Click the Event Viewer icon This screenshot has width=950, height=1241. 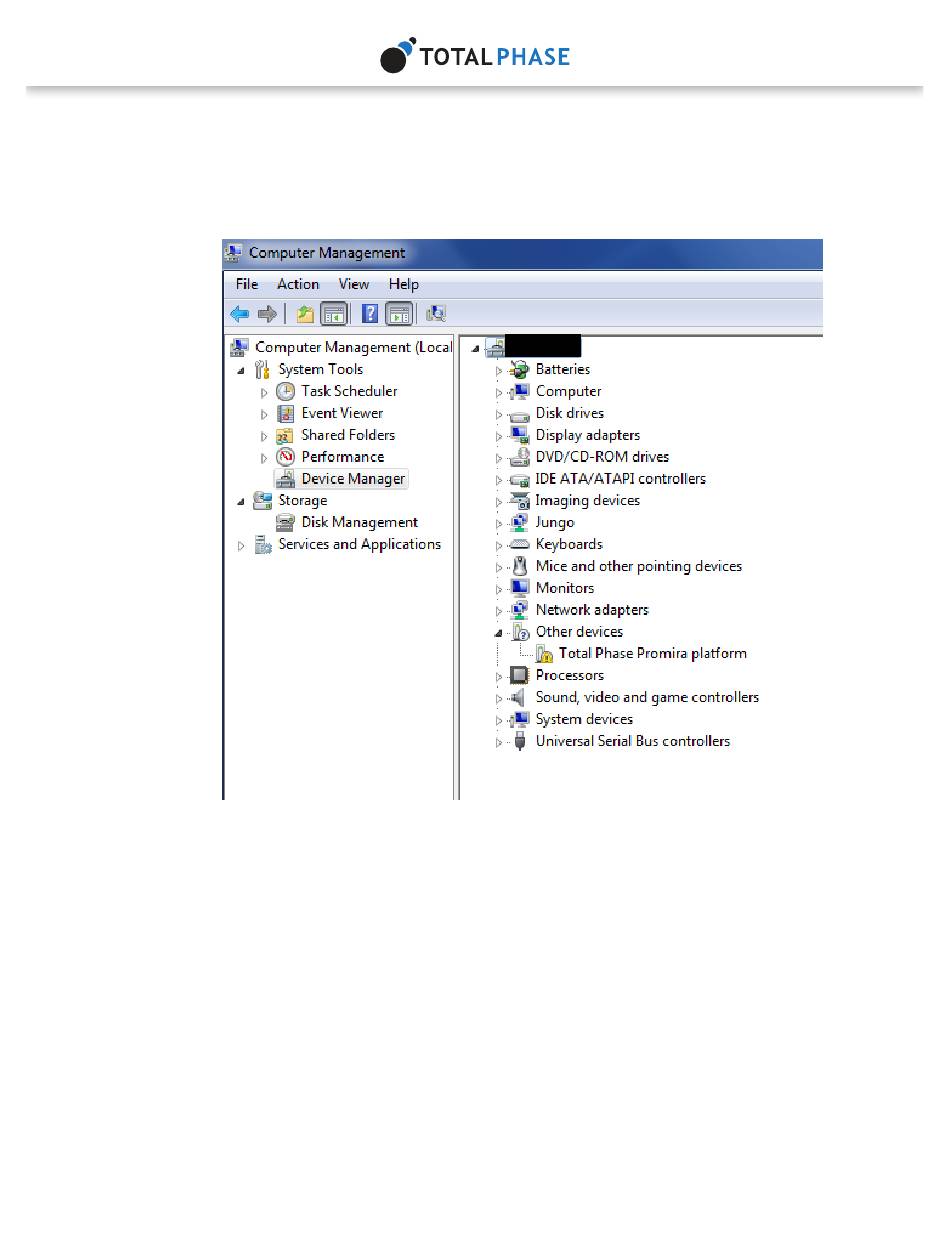point(285,413)
